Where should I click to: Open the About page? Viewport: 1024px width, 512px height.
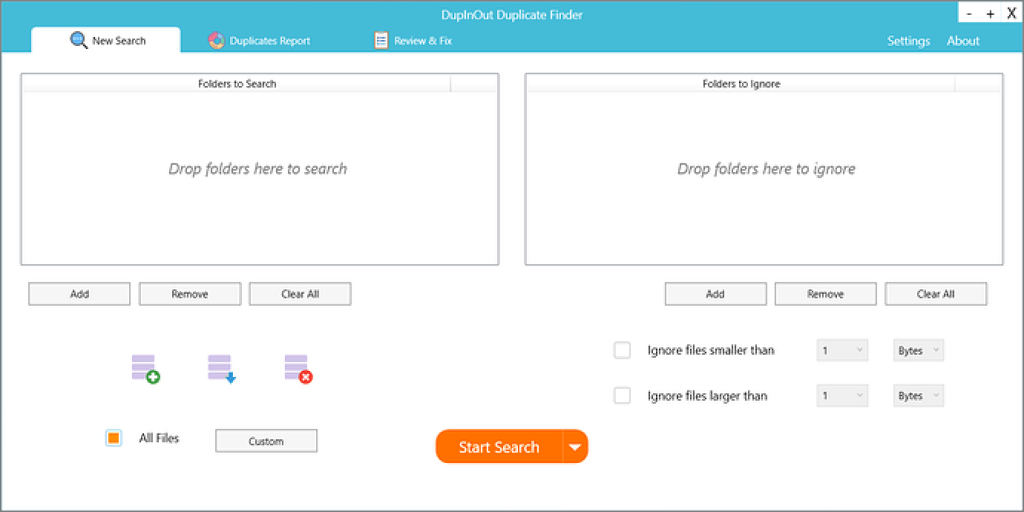tap(963, 41)
